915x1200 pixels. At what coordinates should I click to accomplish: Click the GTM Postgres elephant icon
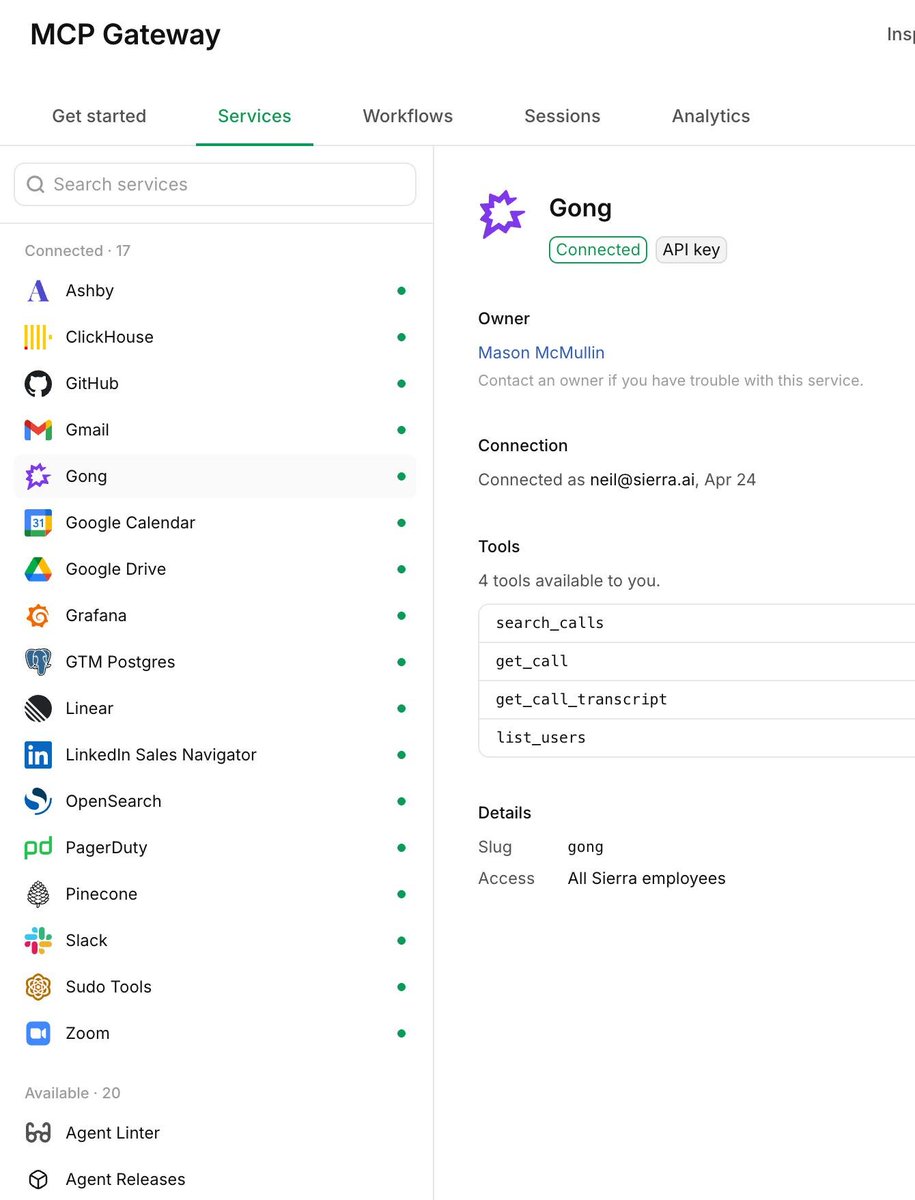38,662
